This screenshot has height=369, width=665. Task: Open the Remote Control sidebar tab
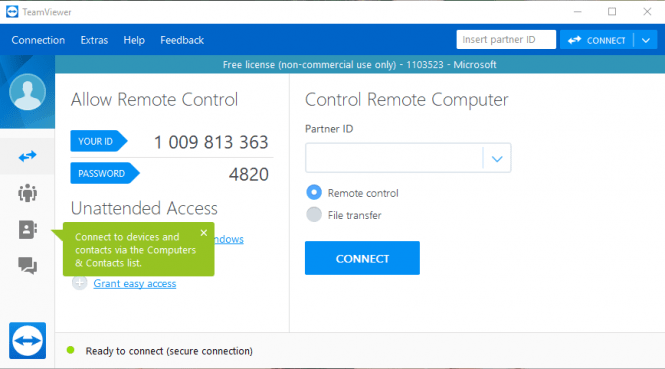tap(27, 156)
